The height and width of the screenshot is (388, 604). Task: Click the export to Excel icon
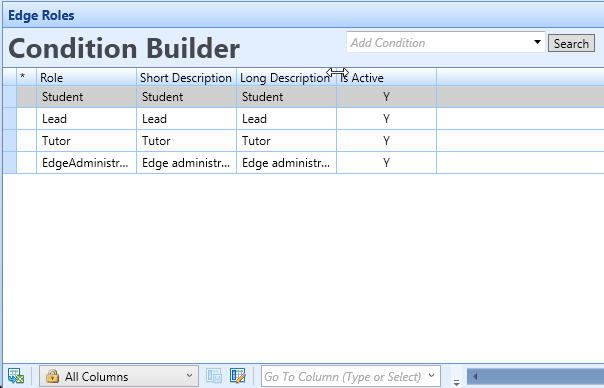[x=16, y=376]
